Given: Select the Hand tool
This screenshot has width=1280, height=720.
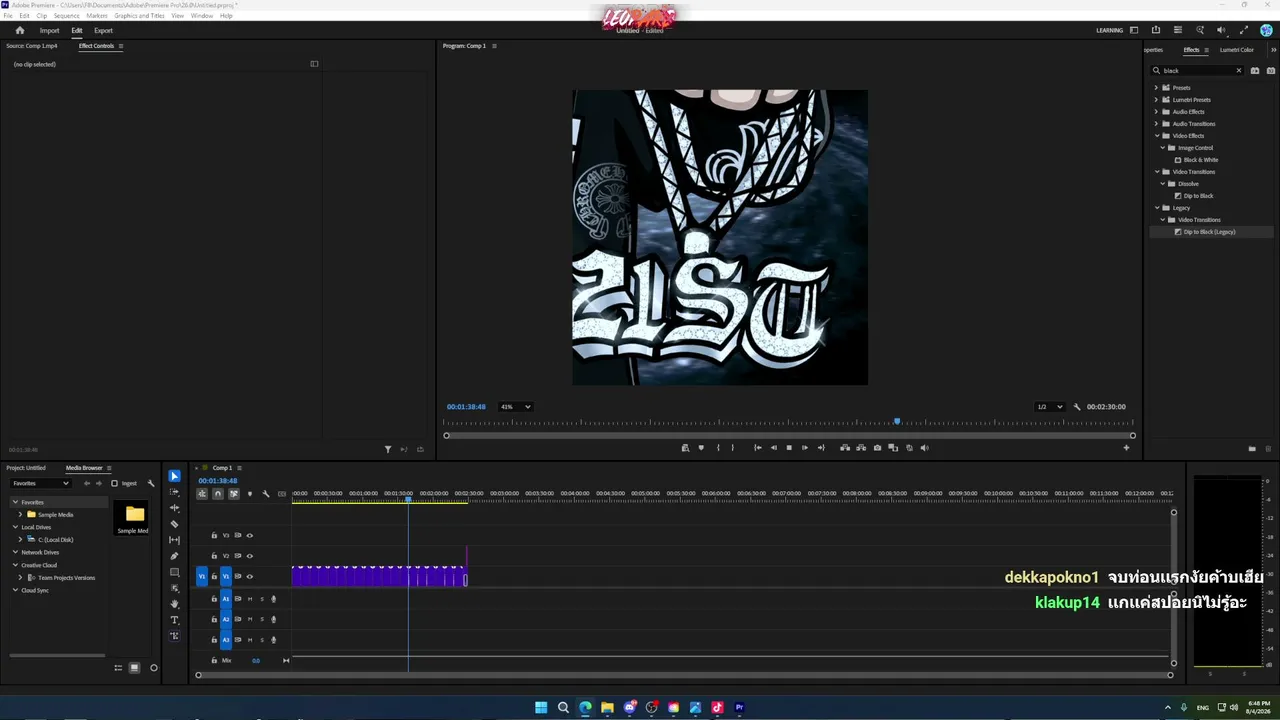Looking at the screenshot, I should tap(174, 604).
